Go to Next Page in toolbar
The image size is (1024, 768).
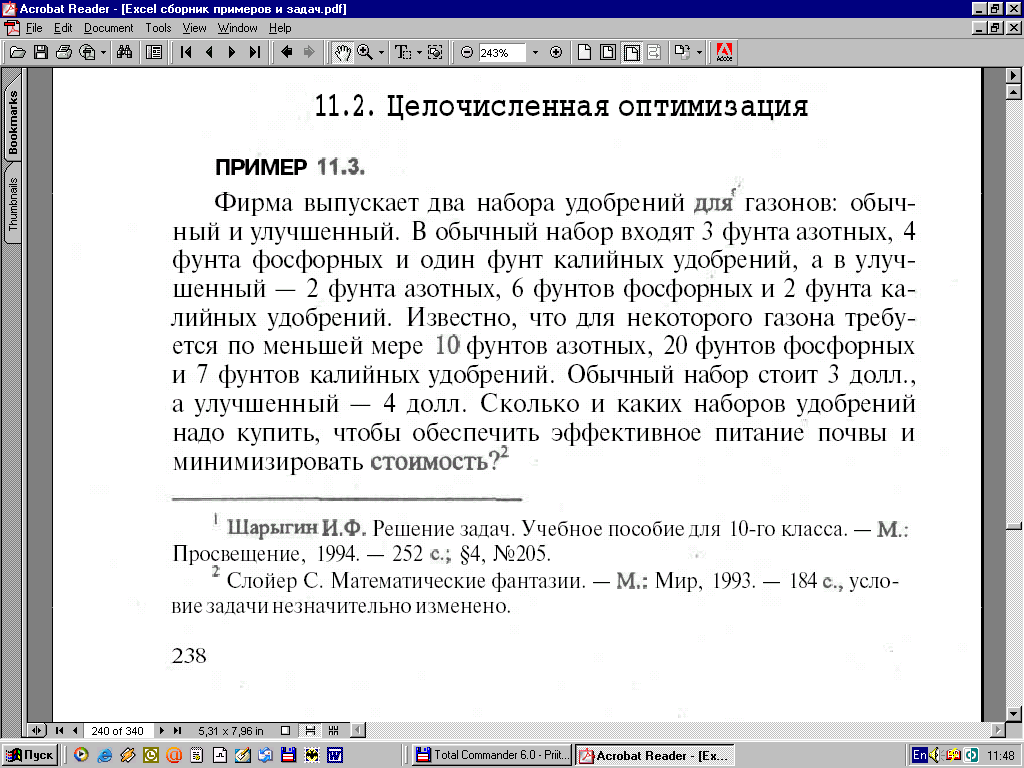[232, 52]
